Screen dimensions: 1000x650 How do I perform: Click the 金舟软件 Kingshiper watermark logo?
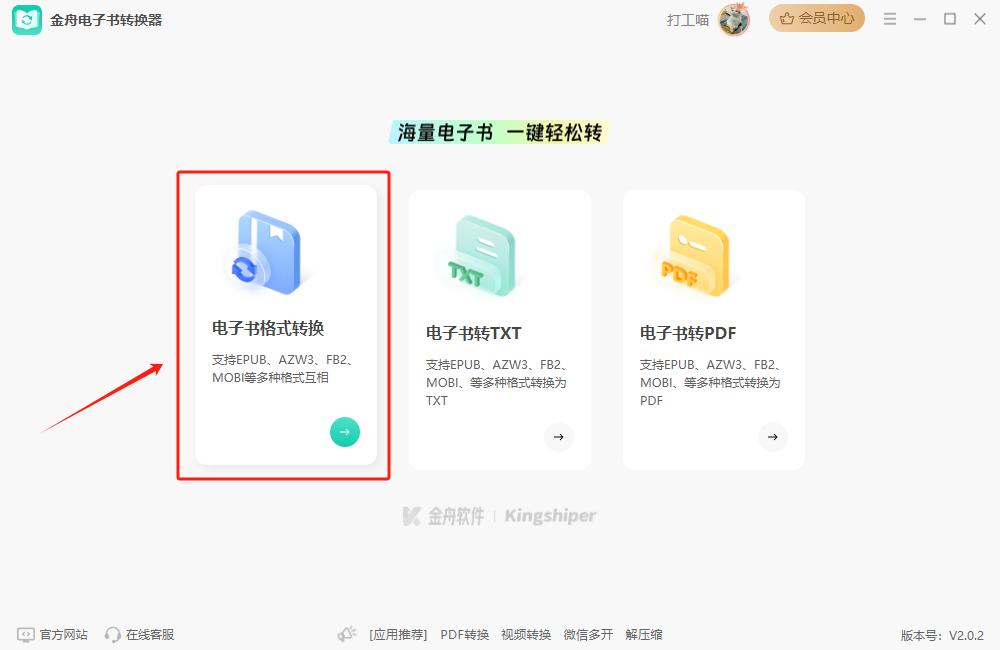tap(498, 516)
